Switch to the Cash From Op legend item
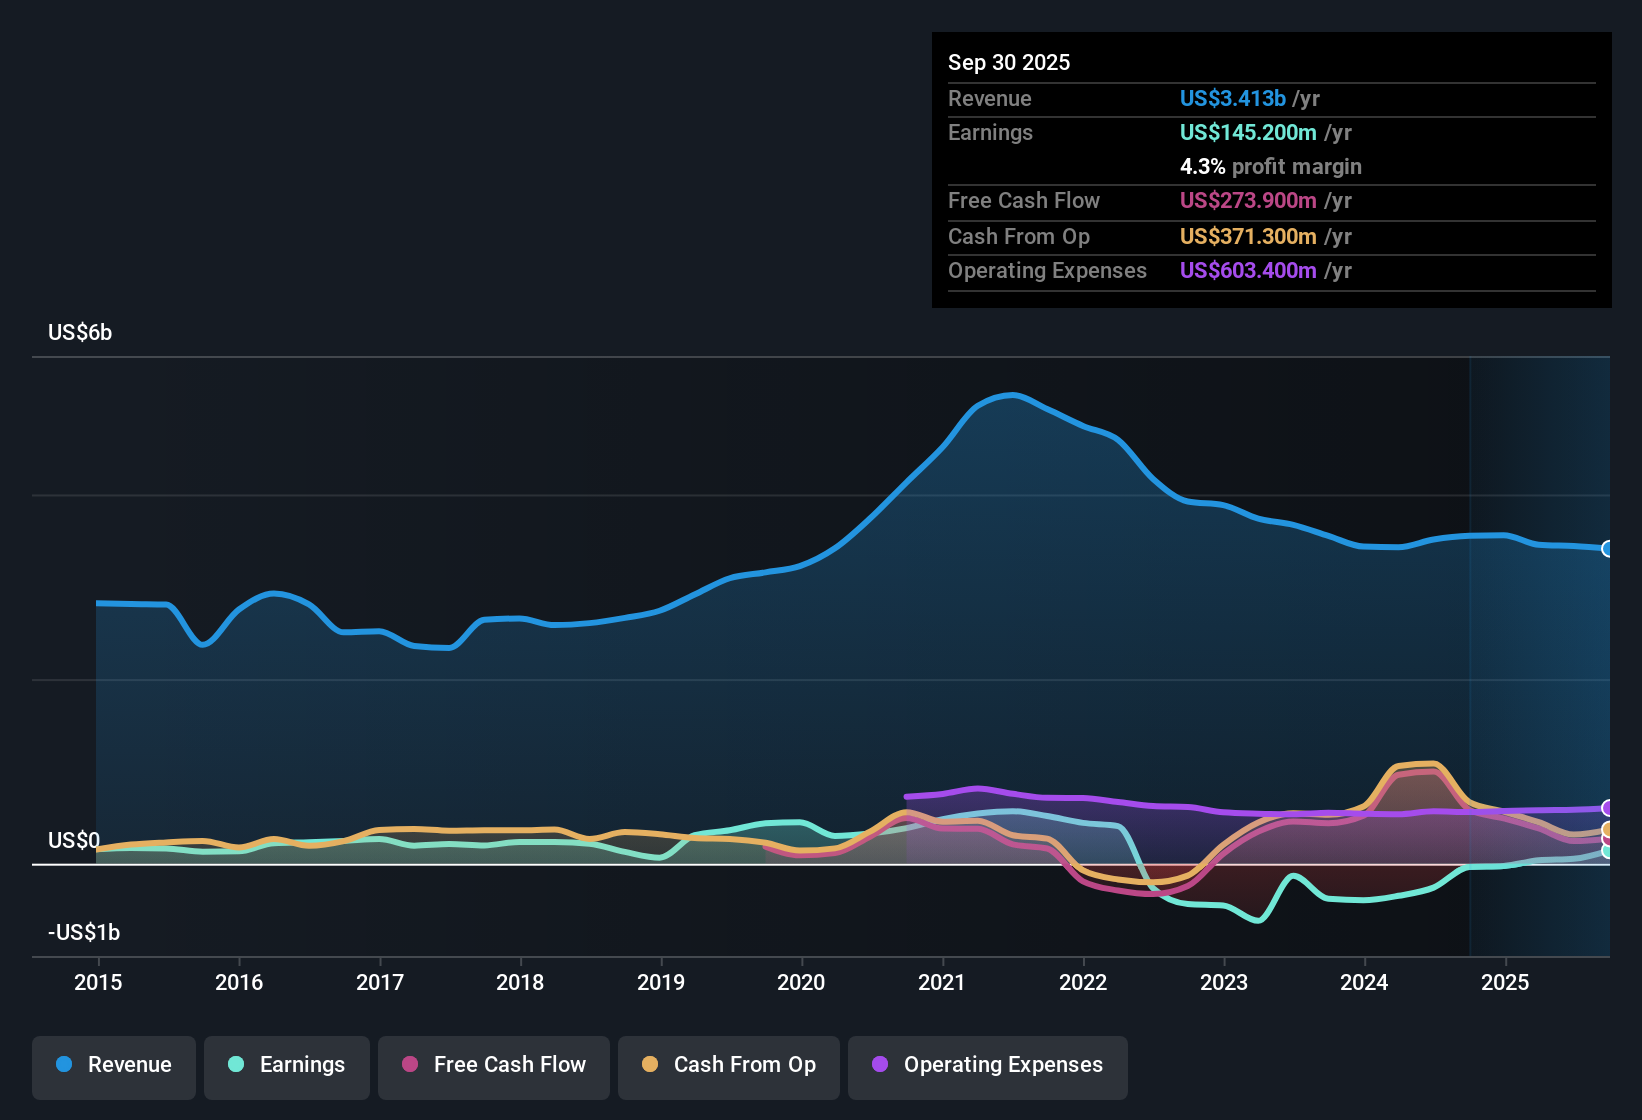This screenshot has height=1120, width=1642. tap(728, 1065)
